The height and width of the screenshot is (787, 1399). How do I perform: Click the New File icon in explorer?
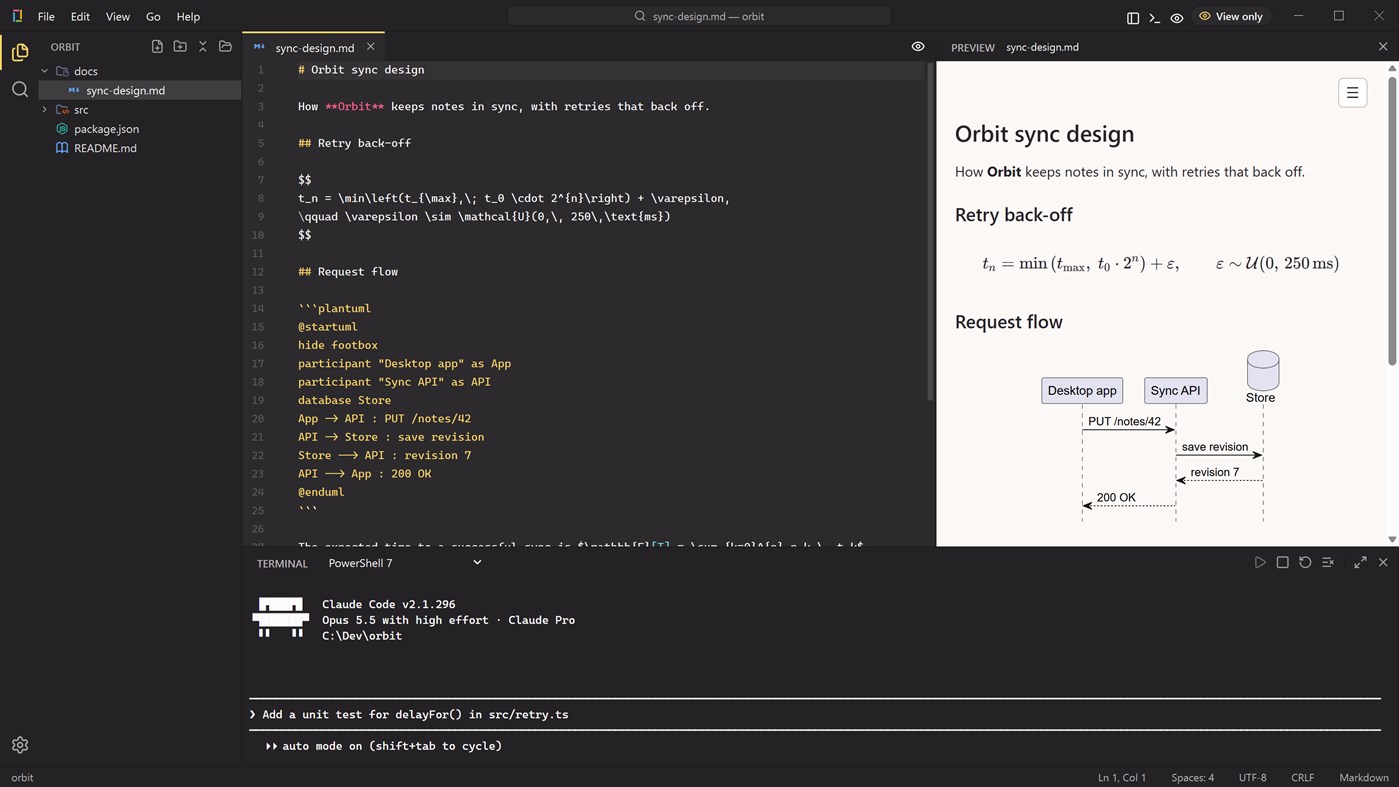pyautogui.click(x=157, y=47)
